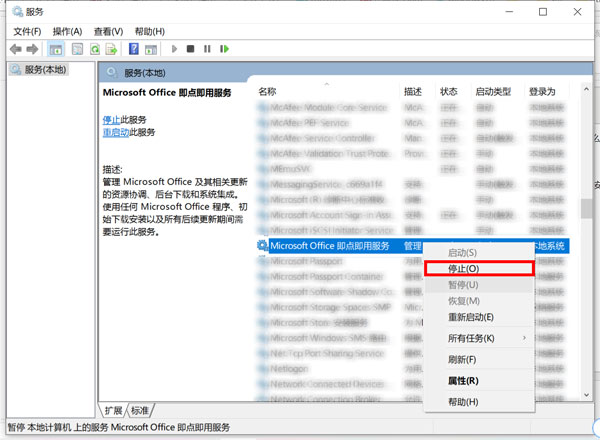Go back with the toolbar back arrow
Image resolution: width=600 pixels, height=440 pixels.
point(16,49)
